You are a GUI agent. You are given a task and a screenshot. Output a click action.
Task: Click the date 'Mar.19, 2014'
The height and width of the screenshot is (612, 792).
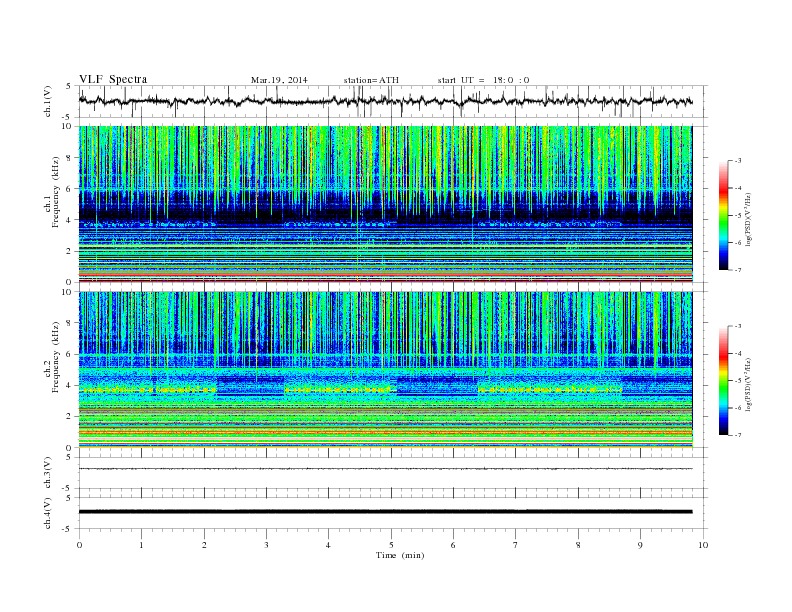tap(279, 80)
